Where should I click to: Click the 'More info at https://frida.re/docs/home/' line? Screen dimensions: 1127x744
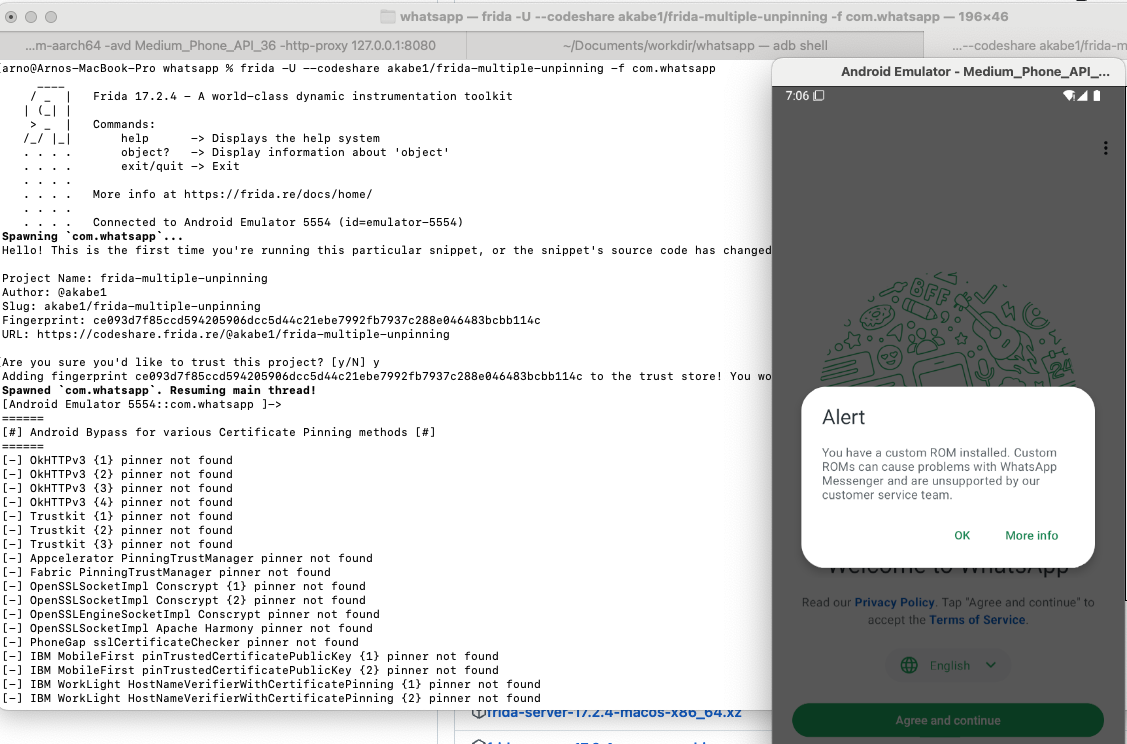pyautogui.click(x=232, y=194)
